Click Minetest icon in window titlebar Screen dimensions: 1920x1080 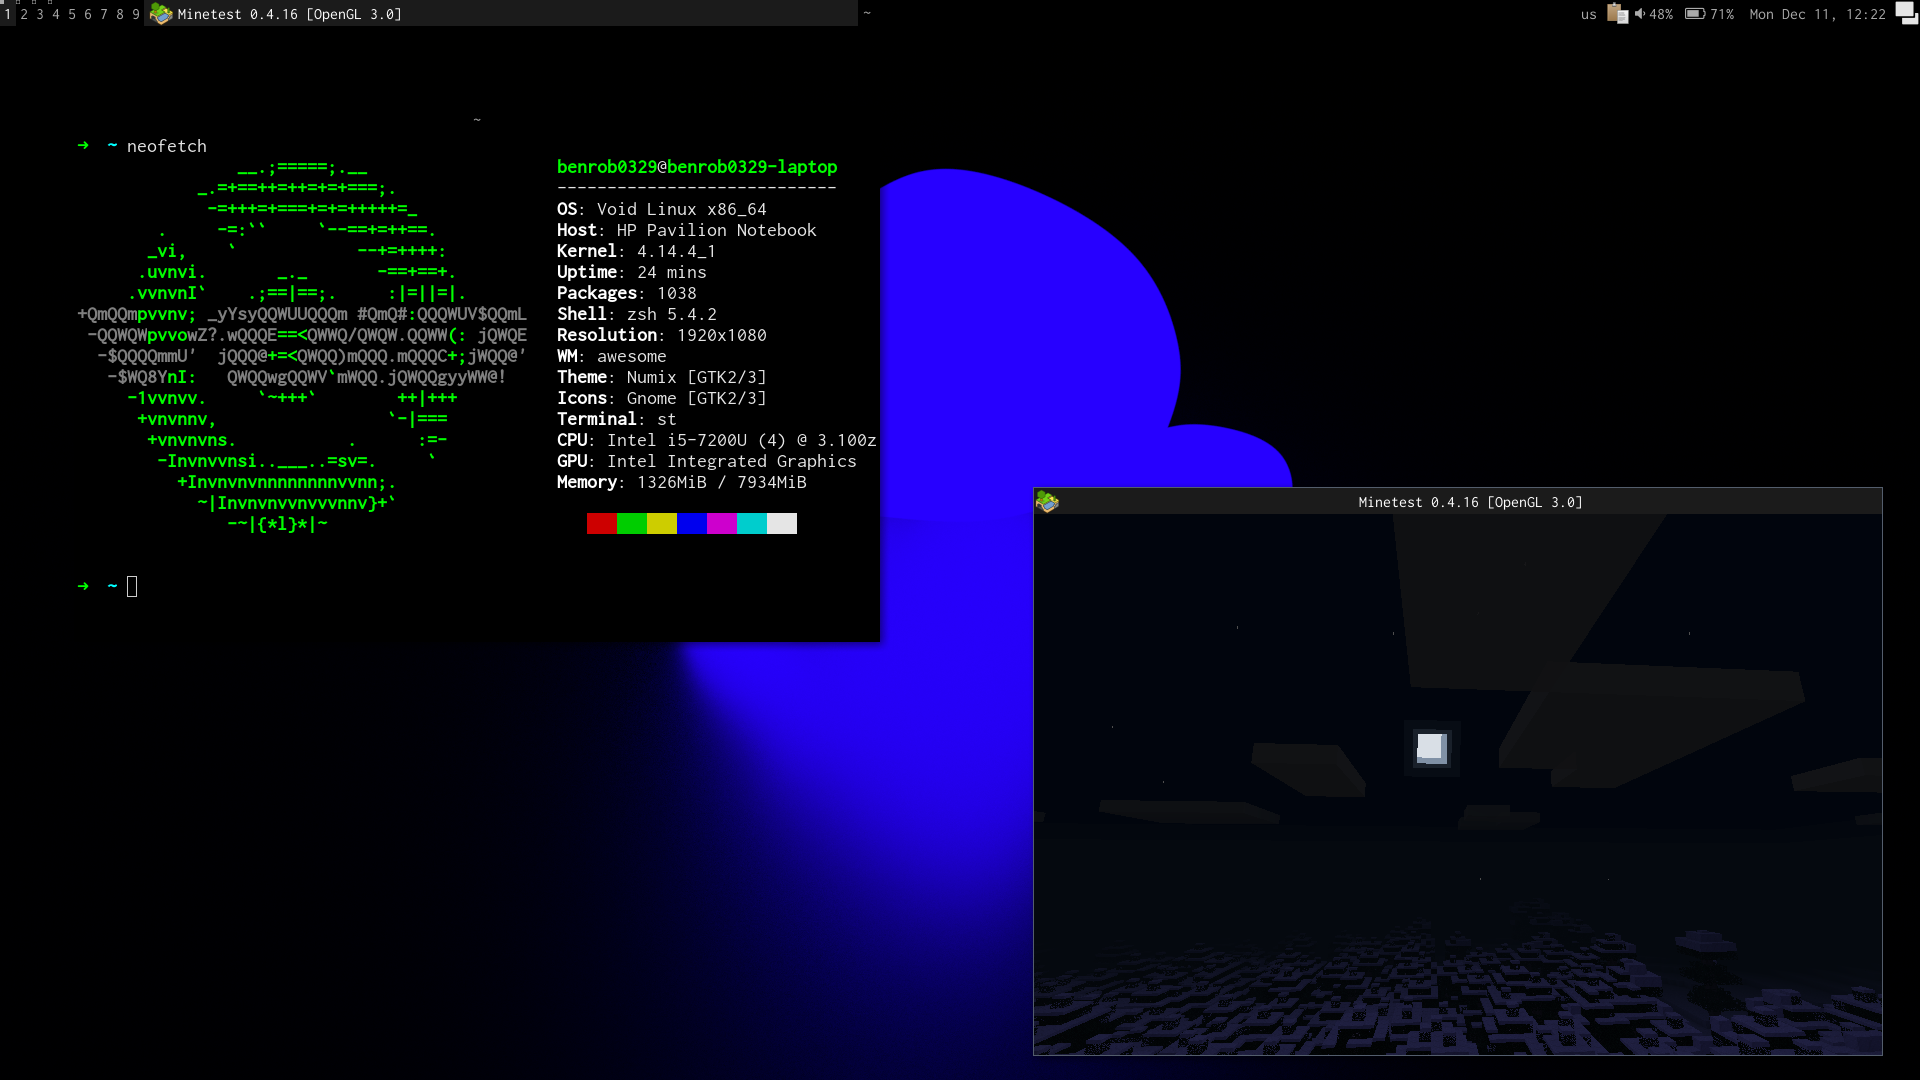tap(1047, 502)
